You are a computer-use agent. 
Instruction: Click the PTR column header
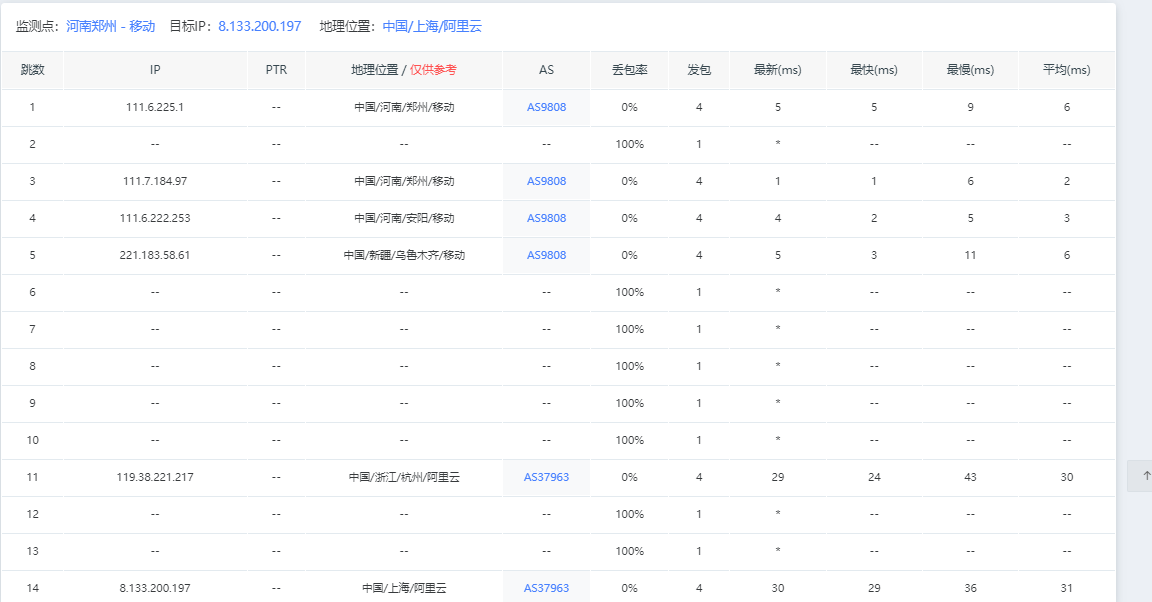(276, 70)
